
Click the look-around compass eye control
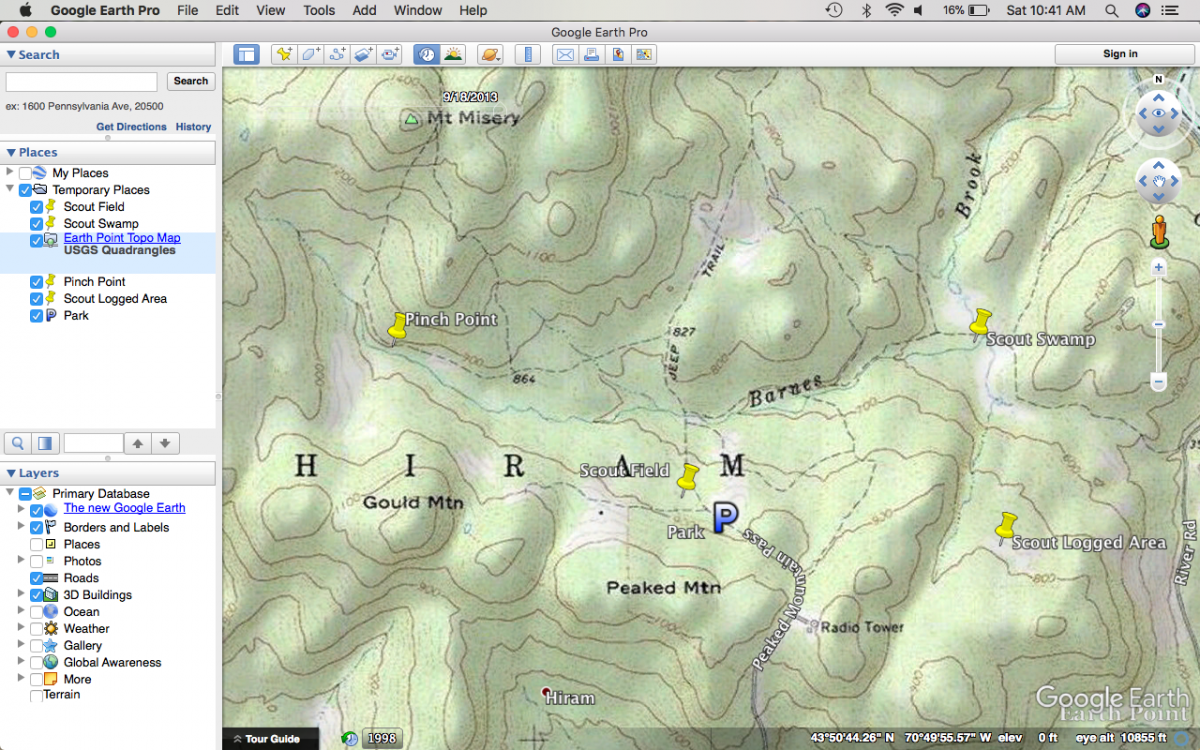(1159, 113)
